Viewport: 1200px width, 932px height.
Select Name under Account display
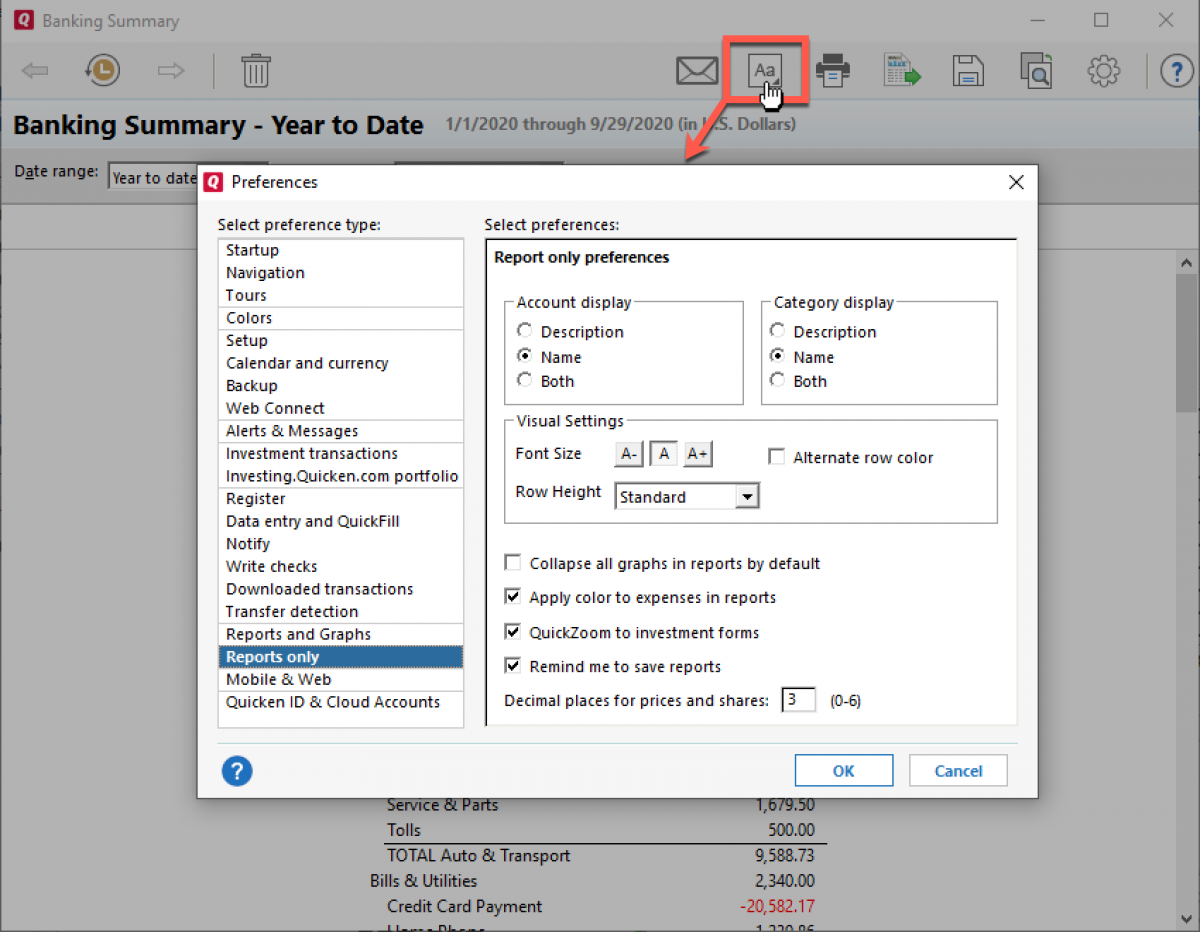click(548, 357)
